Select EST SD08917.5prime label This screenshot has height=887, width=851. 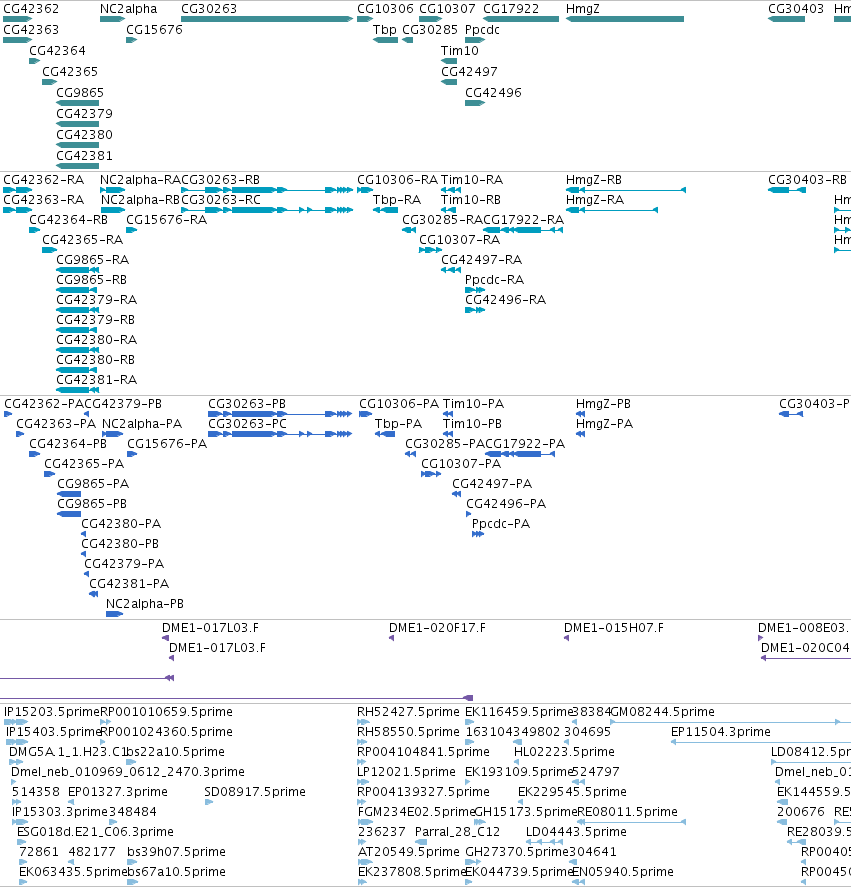click(x=255, y=792)
